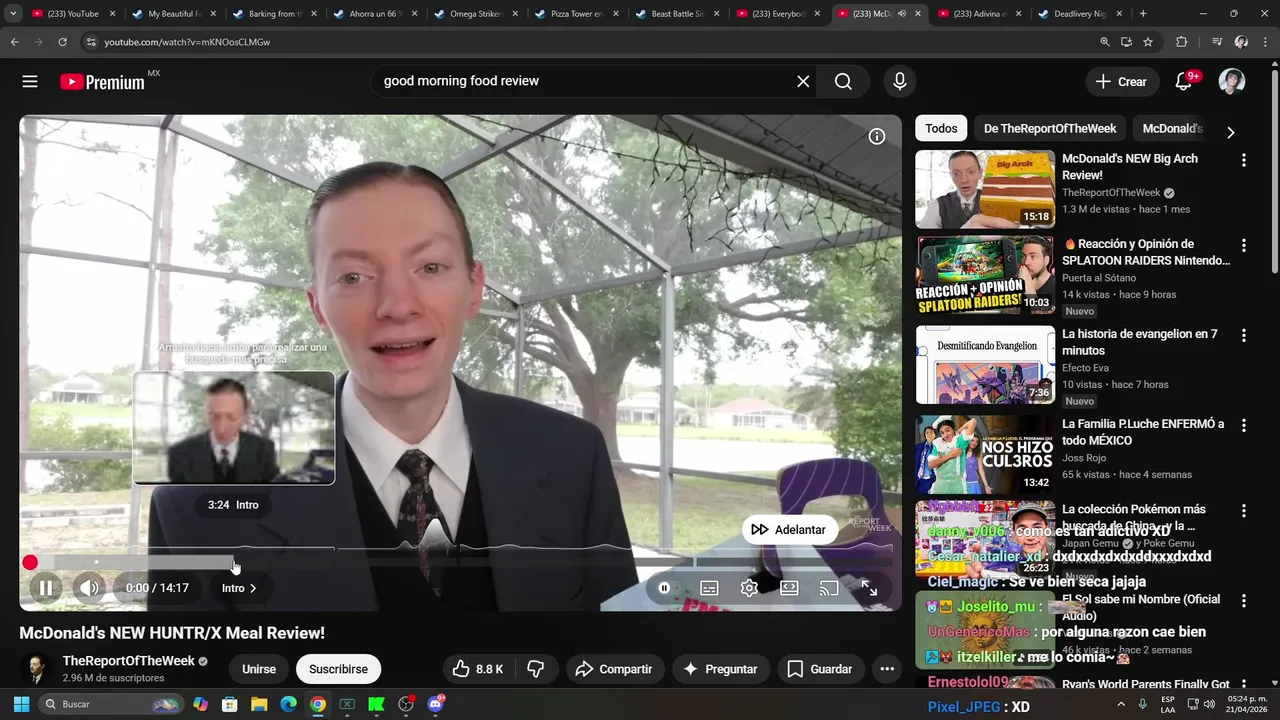
Task: Open a new browser tab
Action: pos(1143,14)
